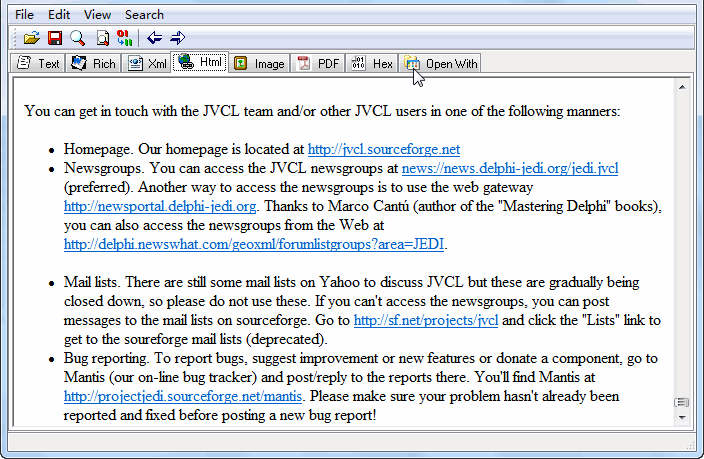This screenshot has width=704, height=459.
Task: Click the red floppy disk save icon
Action: coord(55,38)
